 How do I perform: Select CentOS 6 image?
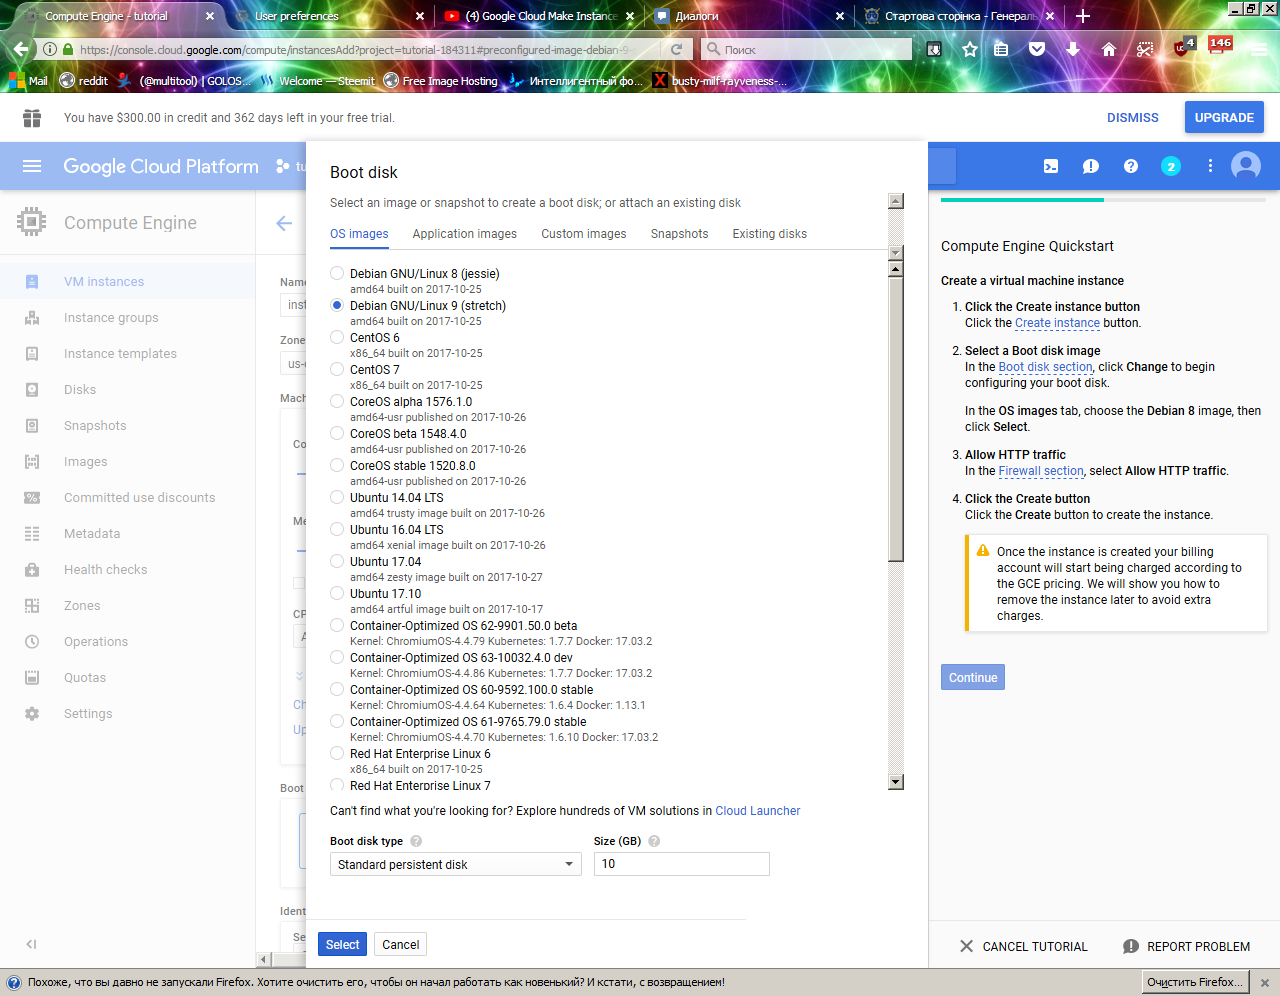coord(337,337)
